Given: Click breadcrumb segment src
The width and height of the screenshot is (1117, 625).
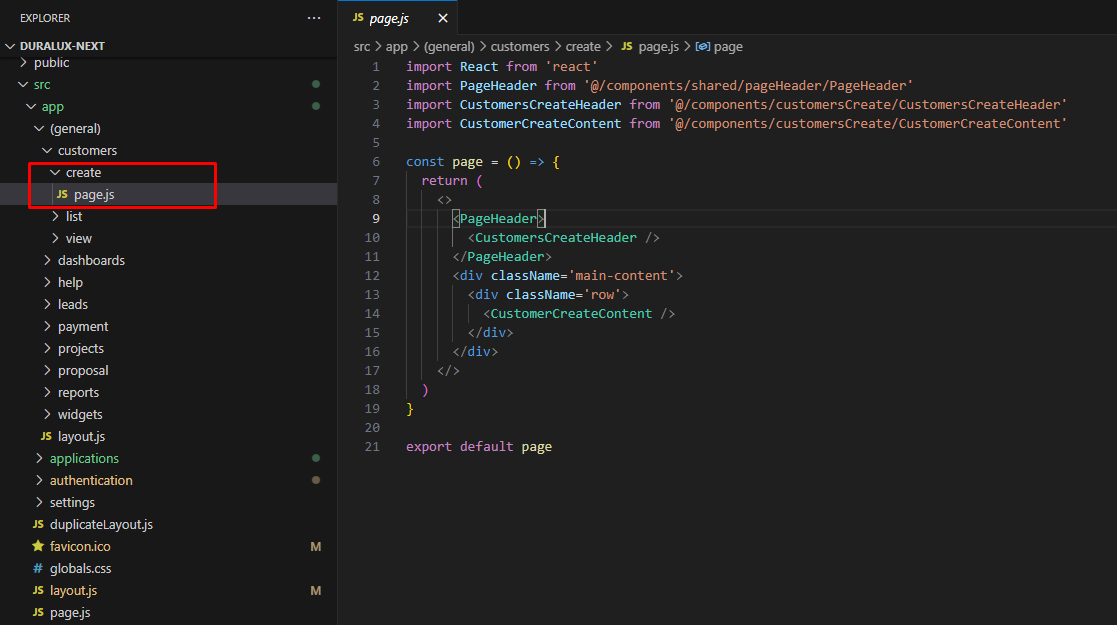Looking at the screenshot, I should tap(362, 46).
